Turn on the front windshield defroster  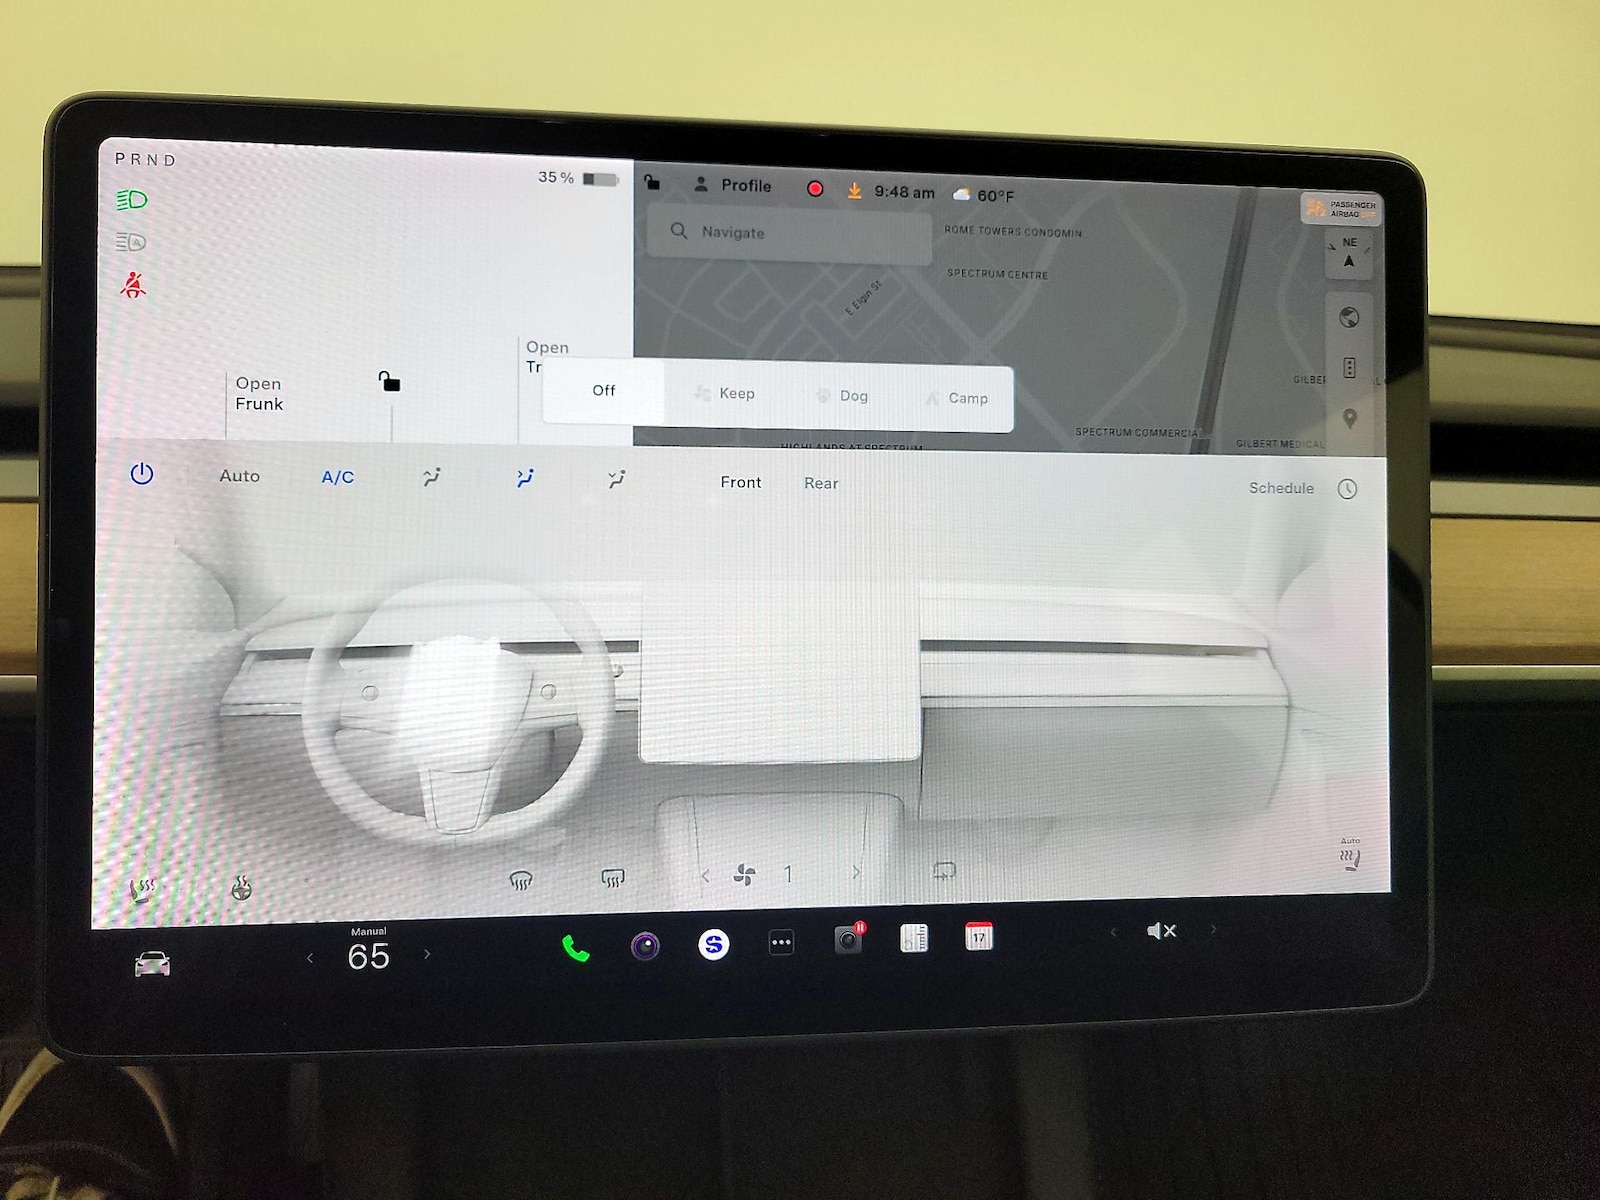coord(521,880)
